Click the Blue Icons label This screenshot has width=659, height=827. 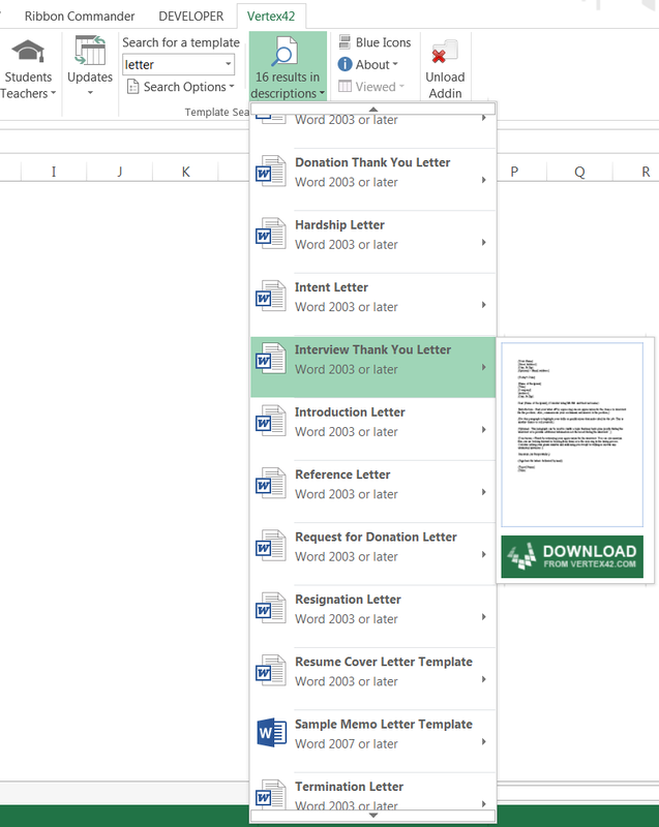point(383,42)
